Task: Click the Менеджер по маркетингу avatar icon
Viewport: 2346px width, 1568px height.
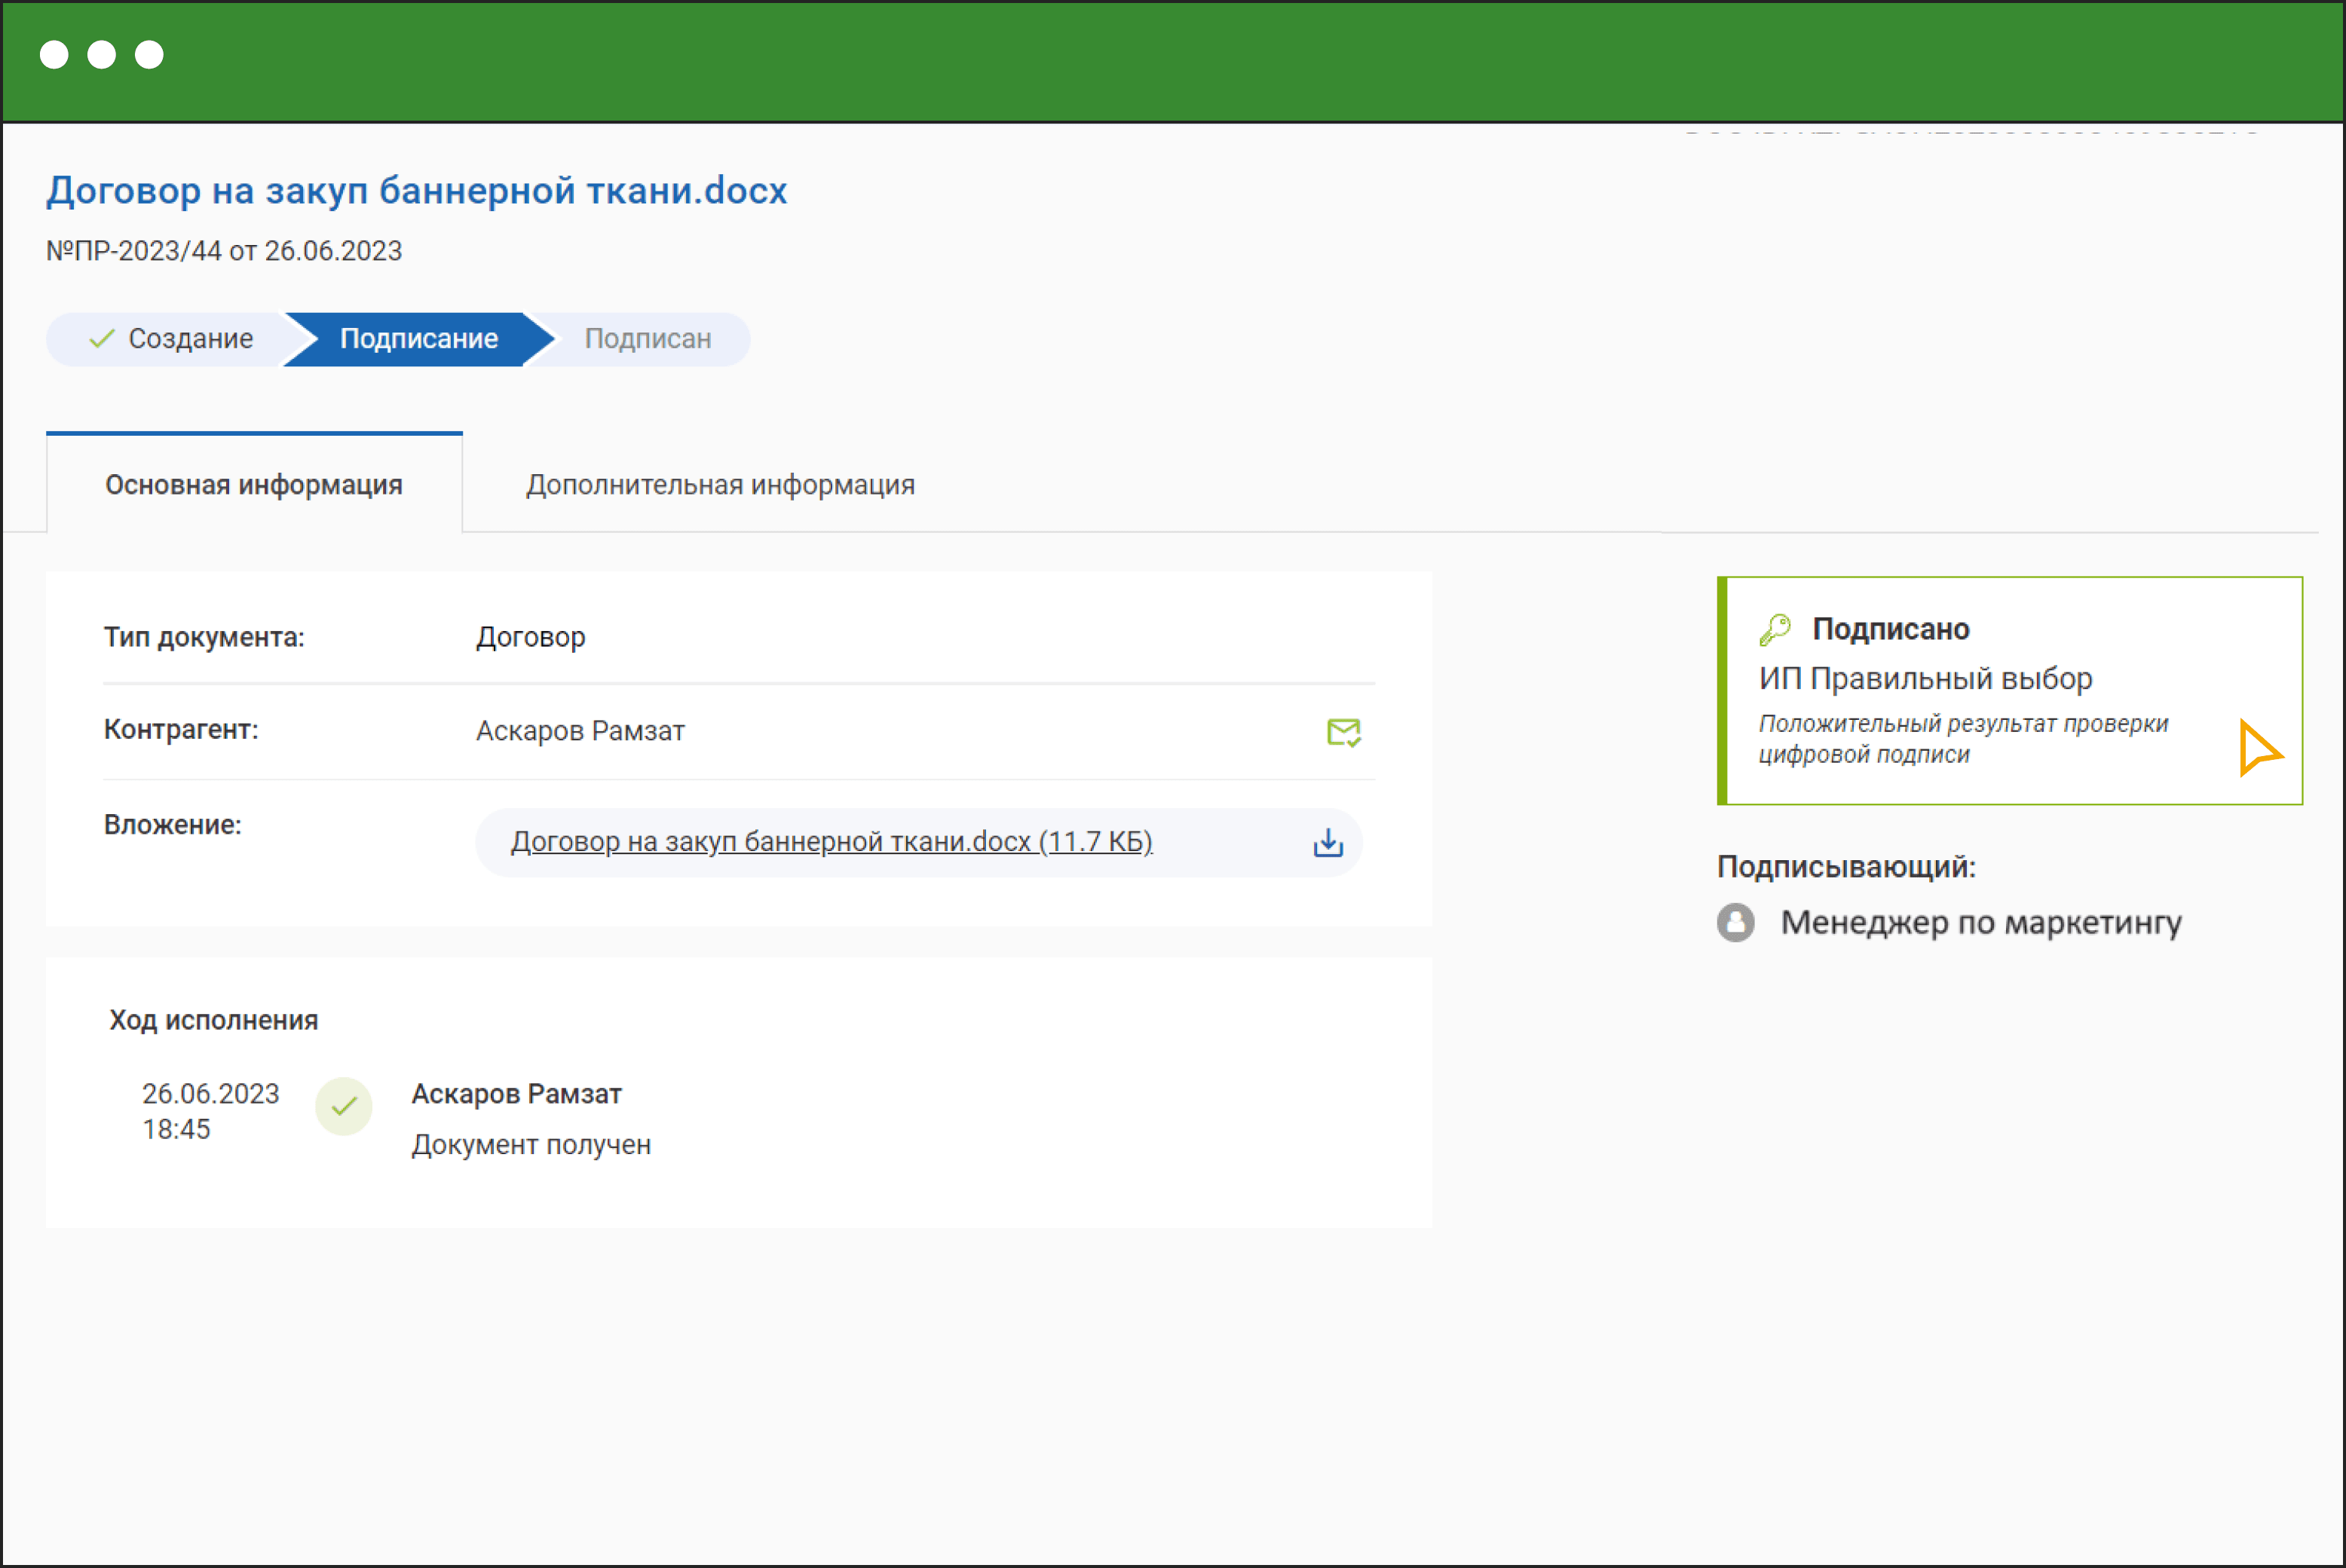Action: tap(1736, 922)
